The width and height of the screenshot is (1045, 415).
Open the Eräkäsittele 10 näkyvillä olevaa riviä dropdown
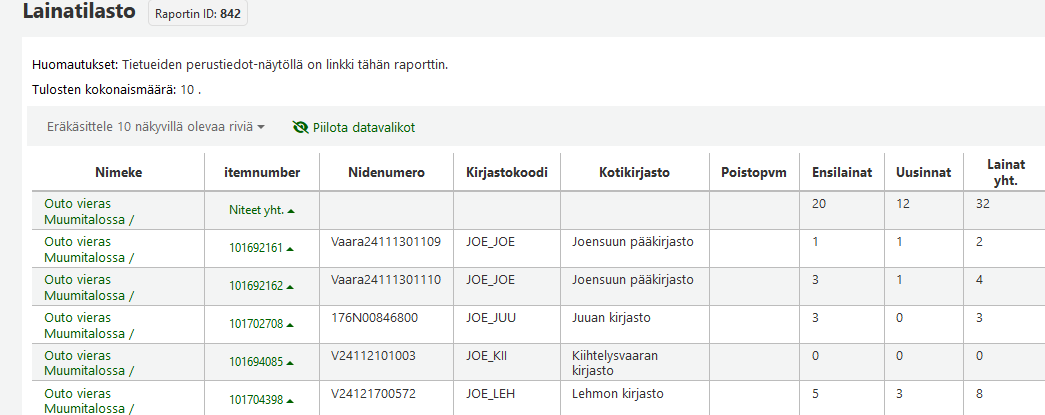155,128
